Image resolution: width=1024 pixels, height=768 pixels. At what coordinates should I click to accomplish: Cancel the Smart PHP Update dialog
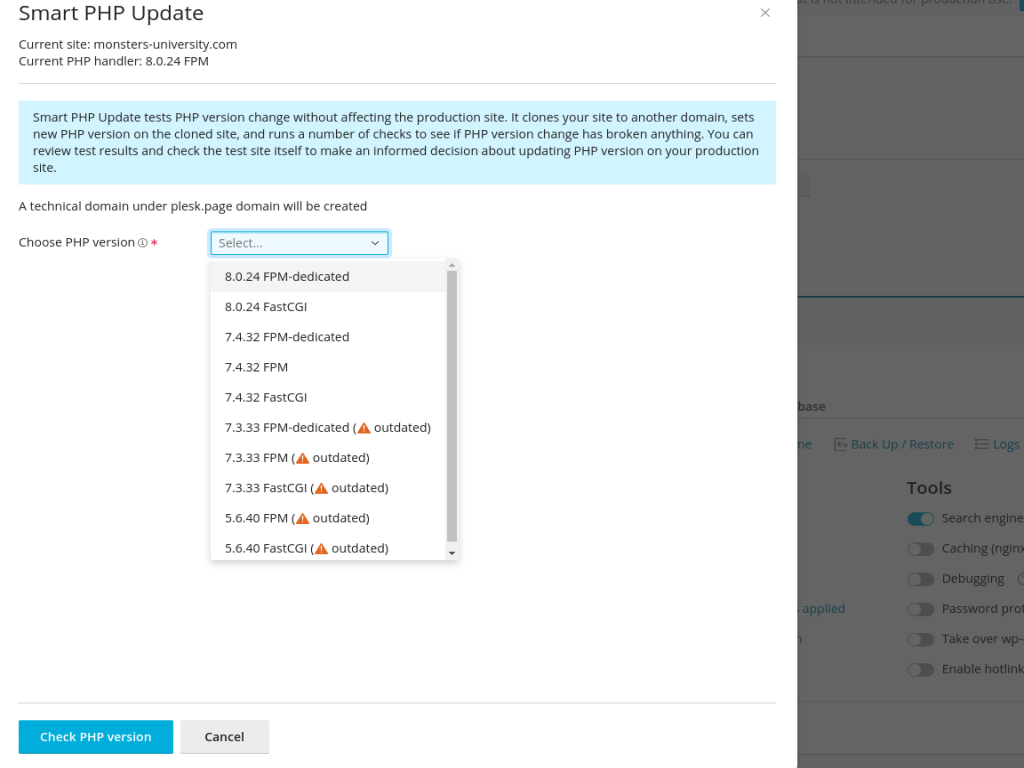(x=224, y=737)
